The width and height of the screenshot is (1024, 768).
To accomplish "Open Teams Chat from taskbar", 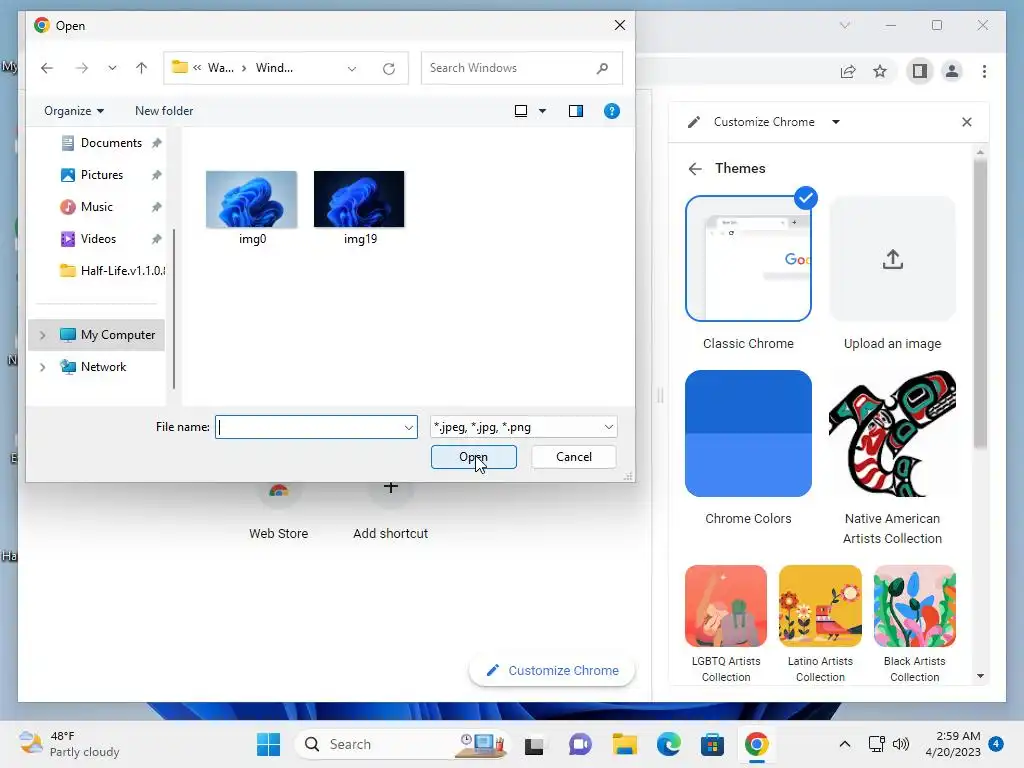I will 580,744.
